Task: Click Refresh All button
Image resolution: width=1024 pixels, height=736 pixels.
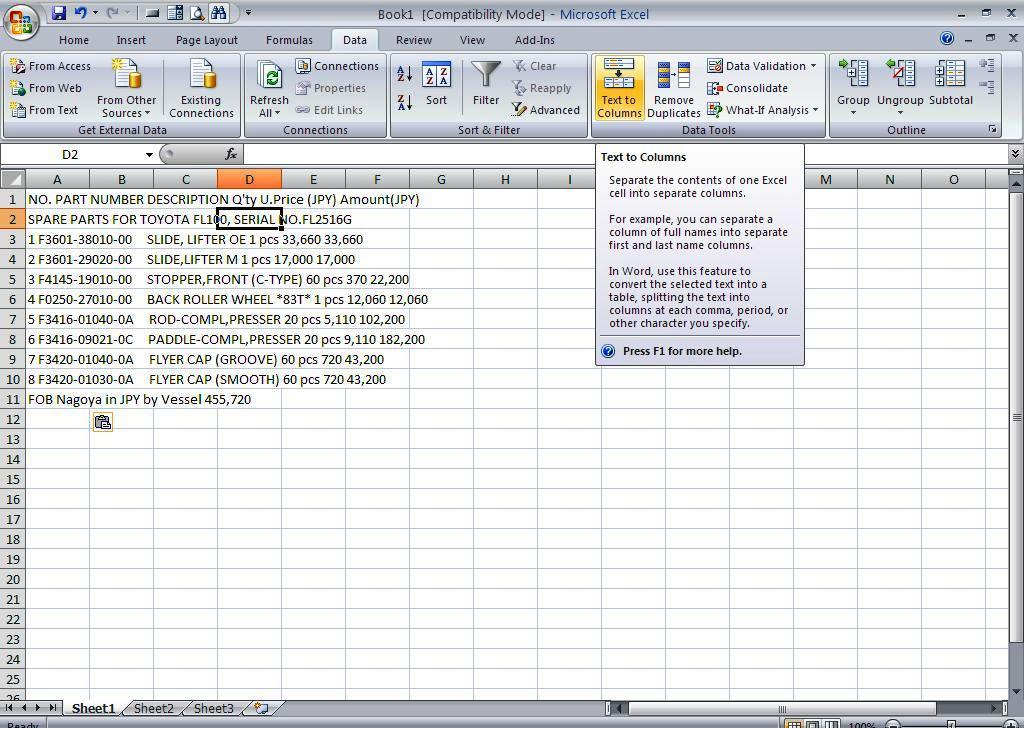Action: 269,89
